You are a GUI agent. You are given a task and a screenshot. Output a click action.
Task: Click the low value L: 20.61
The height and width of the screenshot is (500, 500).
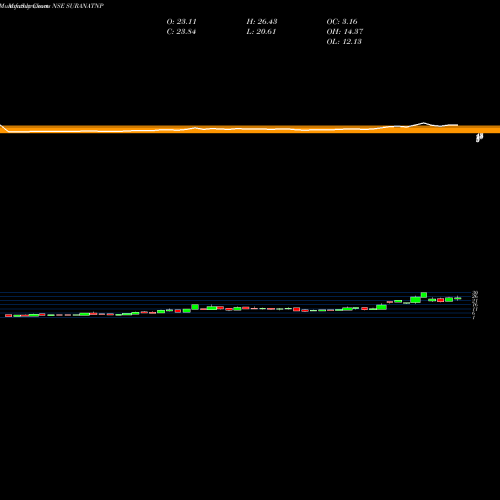[x=261, y=31]
